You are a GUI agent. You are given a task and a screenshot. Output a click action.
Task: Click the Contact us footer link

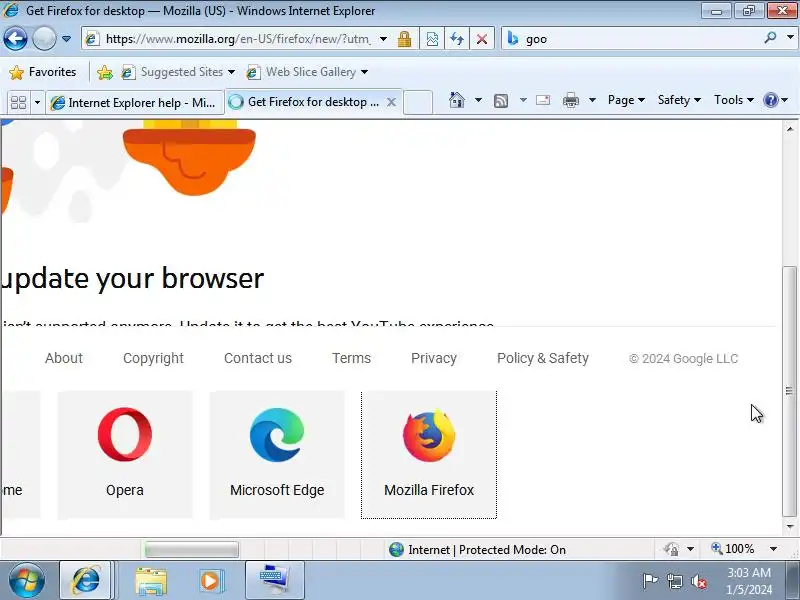258,358
